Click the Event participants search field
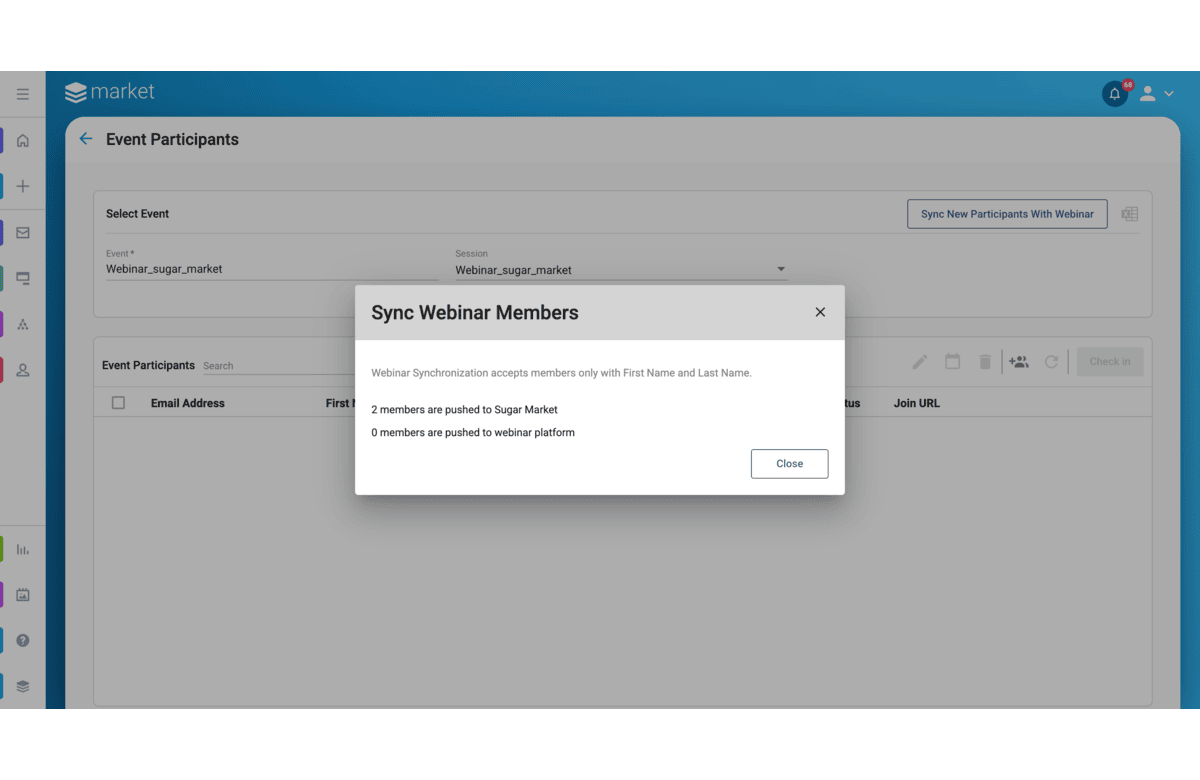The image size is (1200, 780). pos(275,366)
